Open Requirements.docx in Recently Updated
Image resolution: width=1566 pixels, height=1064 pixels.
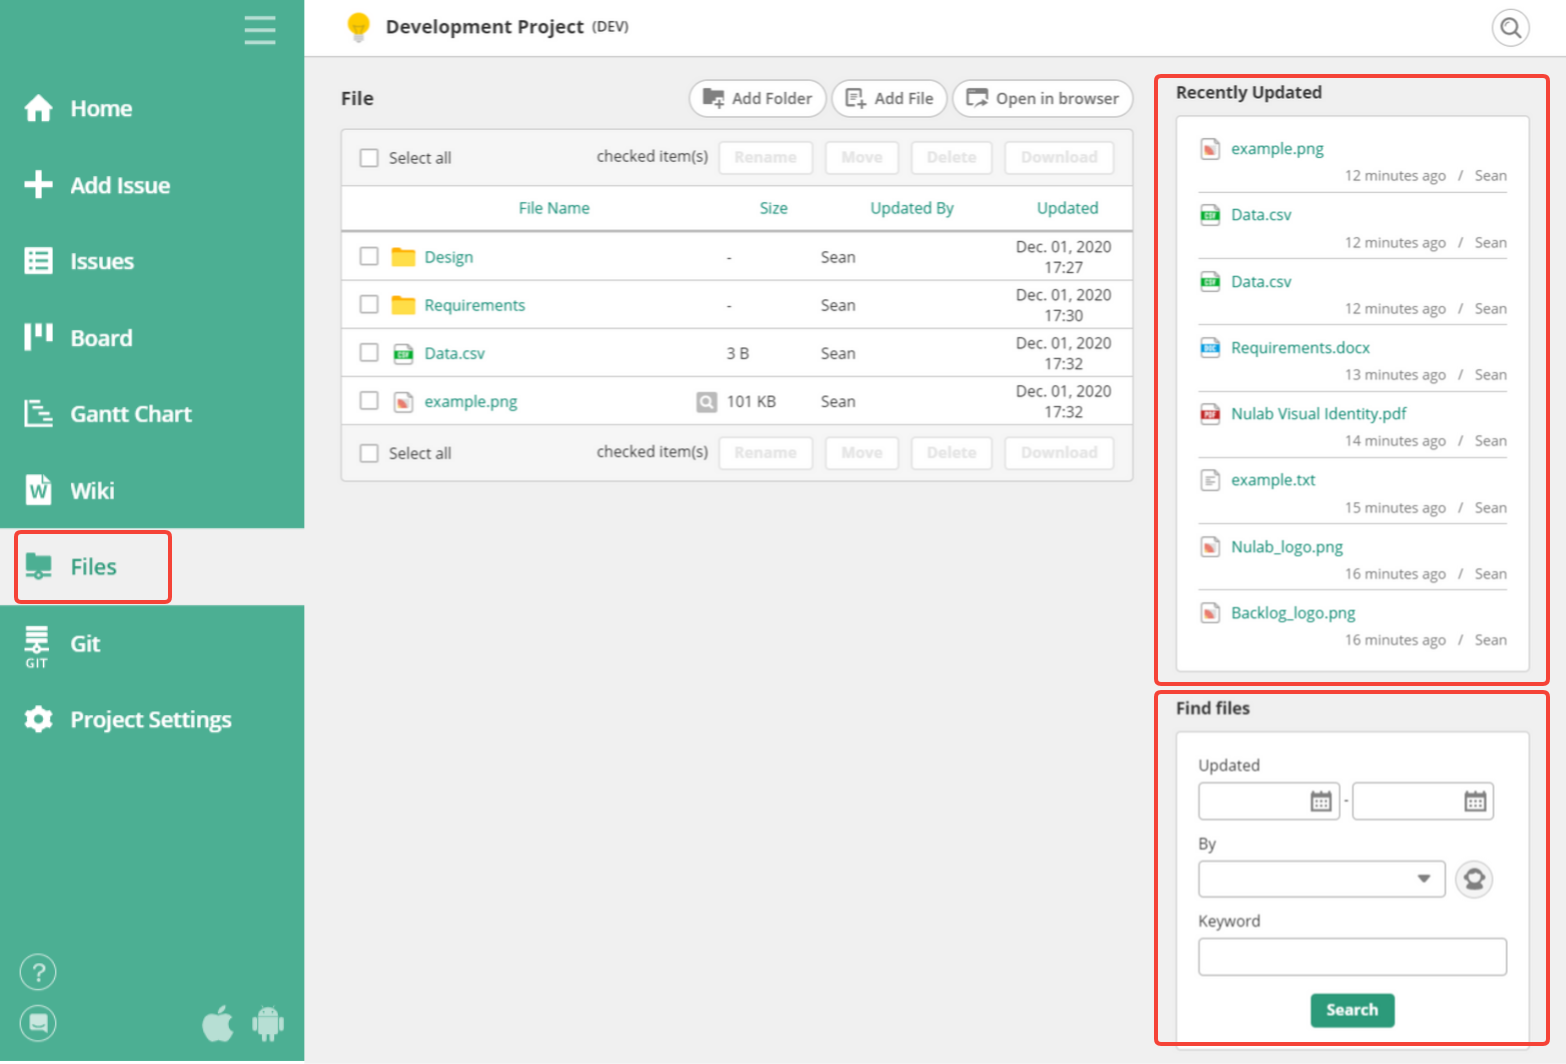coord(1300,348)
